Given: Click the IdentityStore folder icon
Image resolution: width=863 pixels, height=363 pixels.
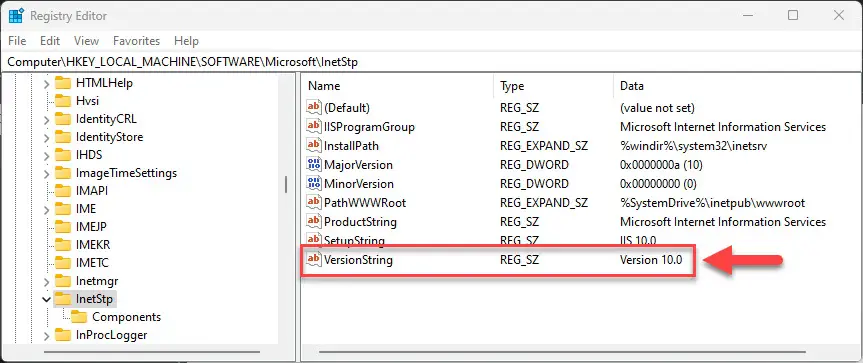Looking at the screenshot, I should [x=63, y=137].
